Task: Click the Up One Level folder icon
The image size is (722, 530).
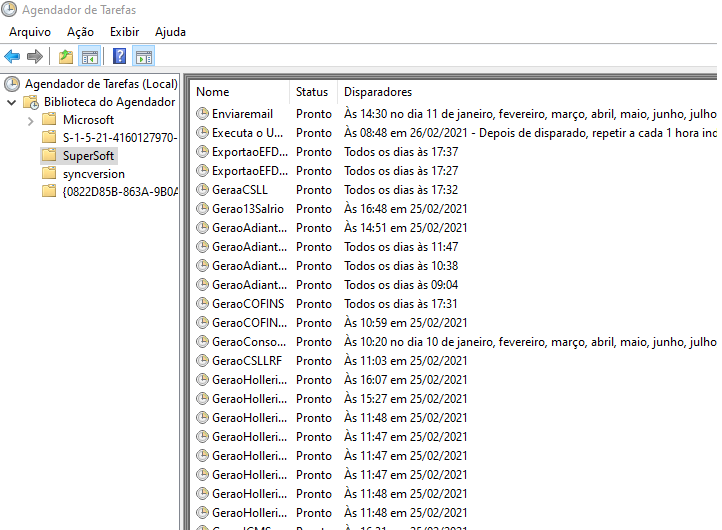Action: (66, 57)
